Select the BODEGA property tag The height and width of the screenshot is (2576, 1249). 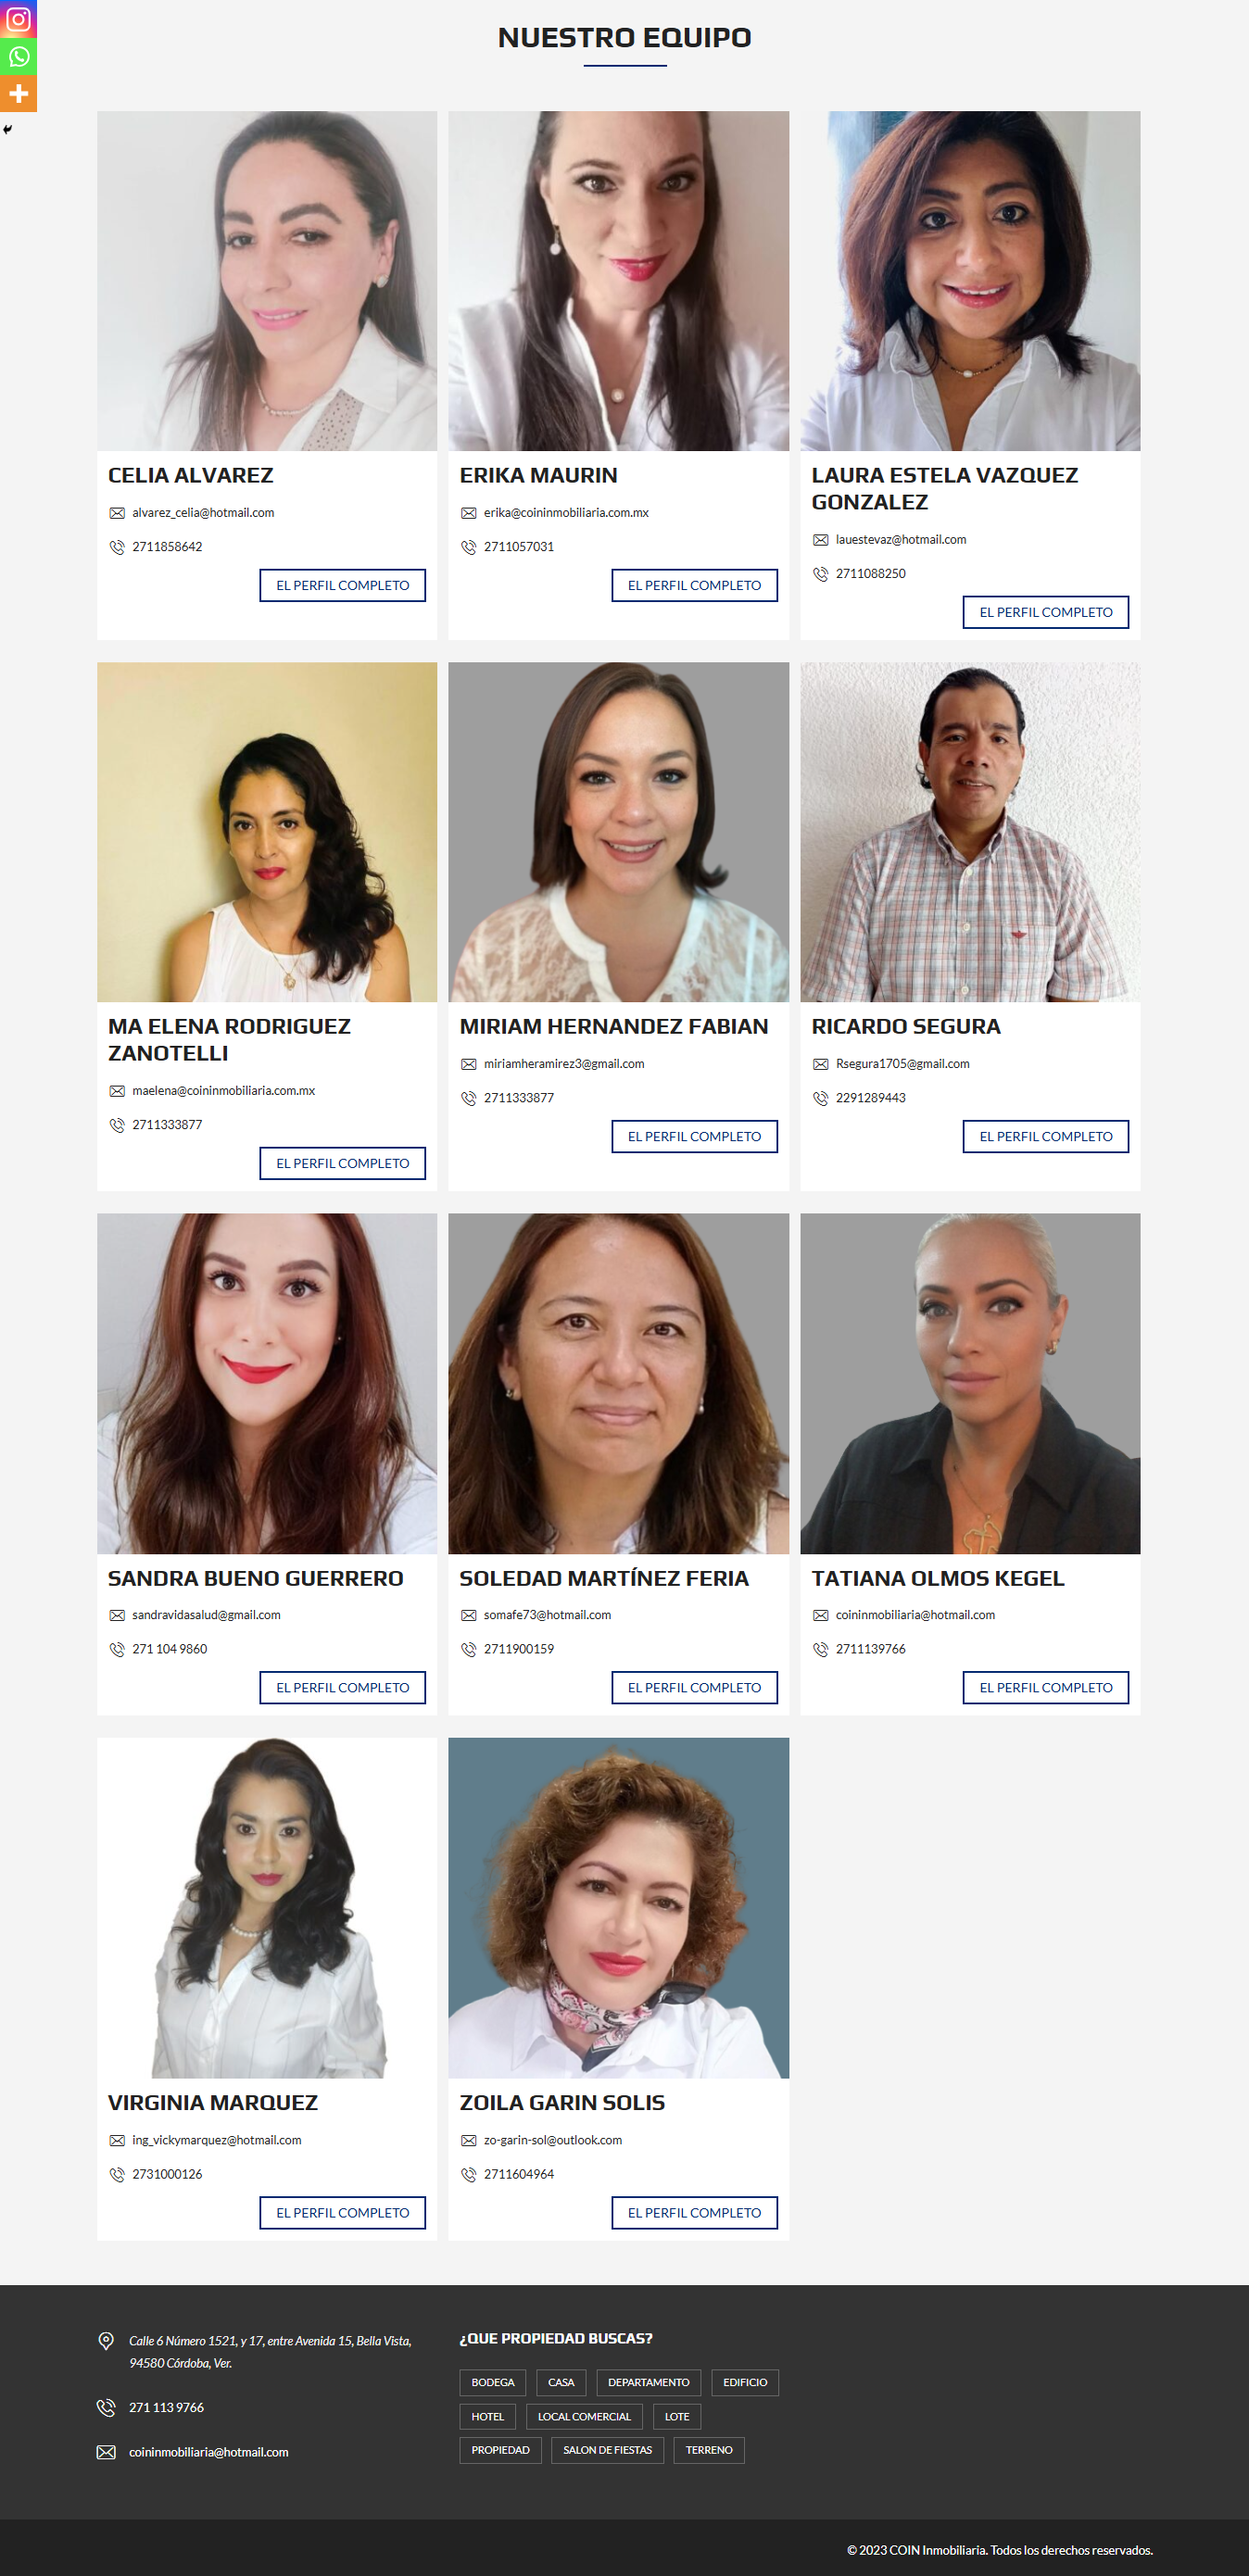[493, 2382]
